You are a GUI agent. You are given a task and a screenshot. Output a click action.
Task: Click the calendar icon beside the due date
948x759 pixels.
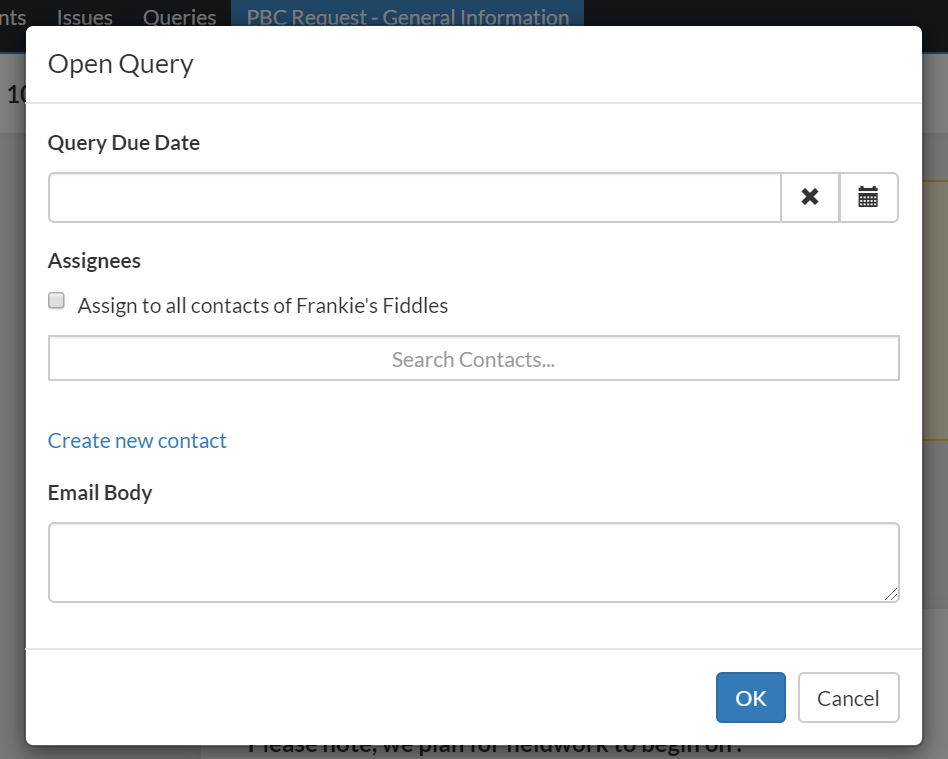point(868,197)
